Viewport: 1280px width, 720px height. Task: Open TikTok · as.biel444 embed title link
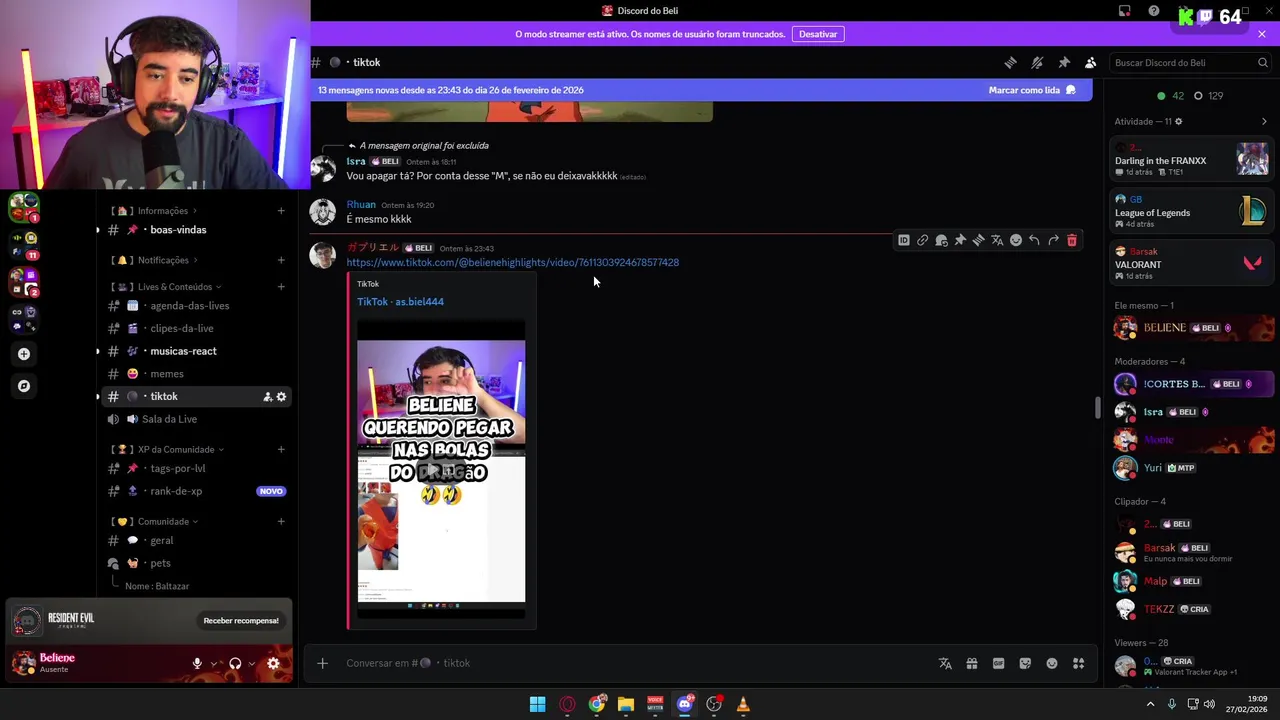tap(400, 302)
